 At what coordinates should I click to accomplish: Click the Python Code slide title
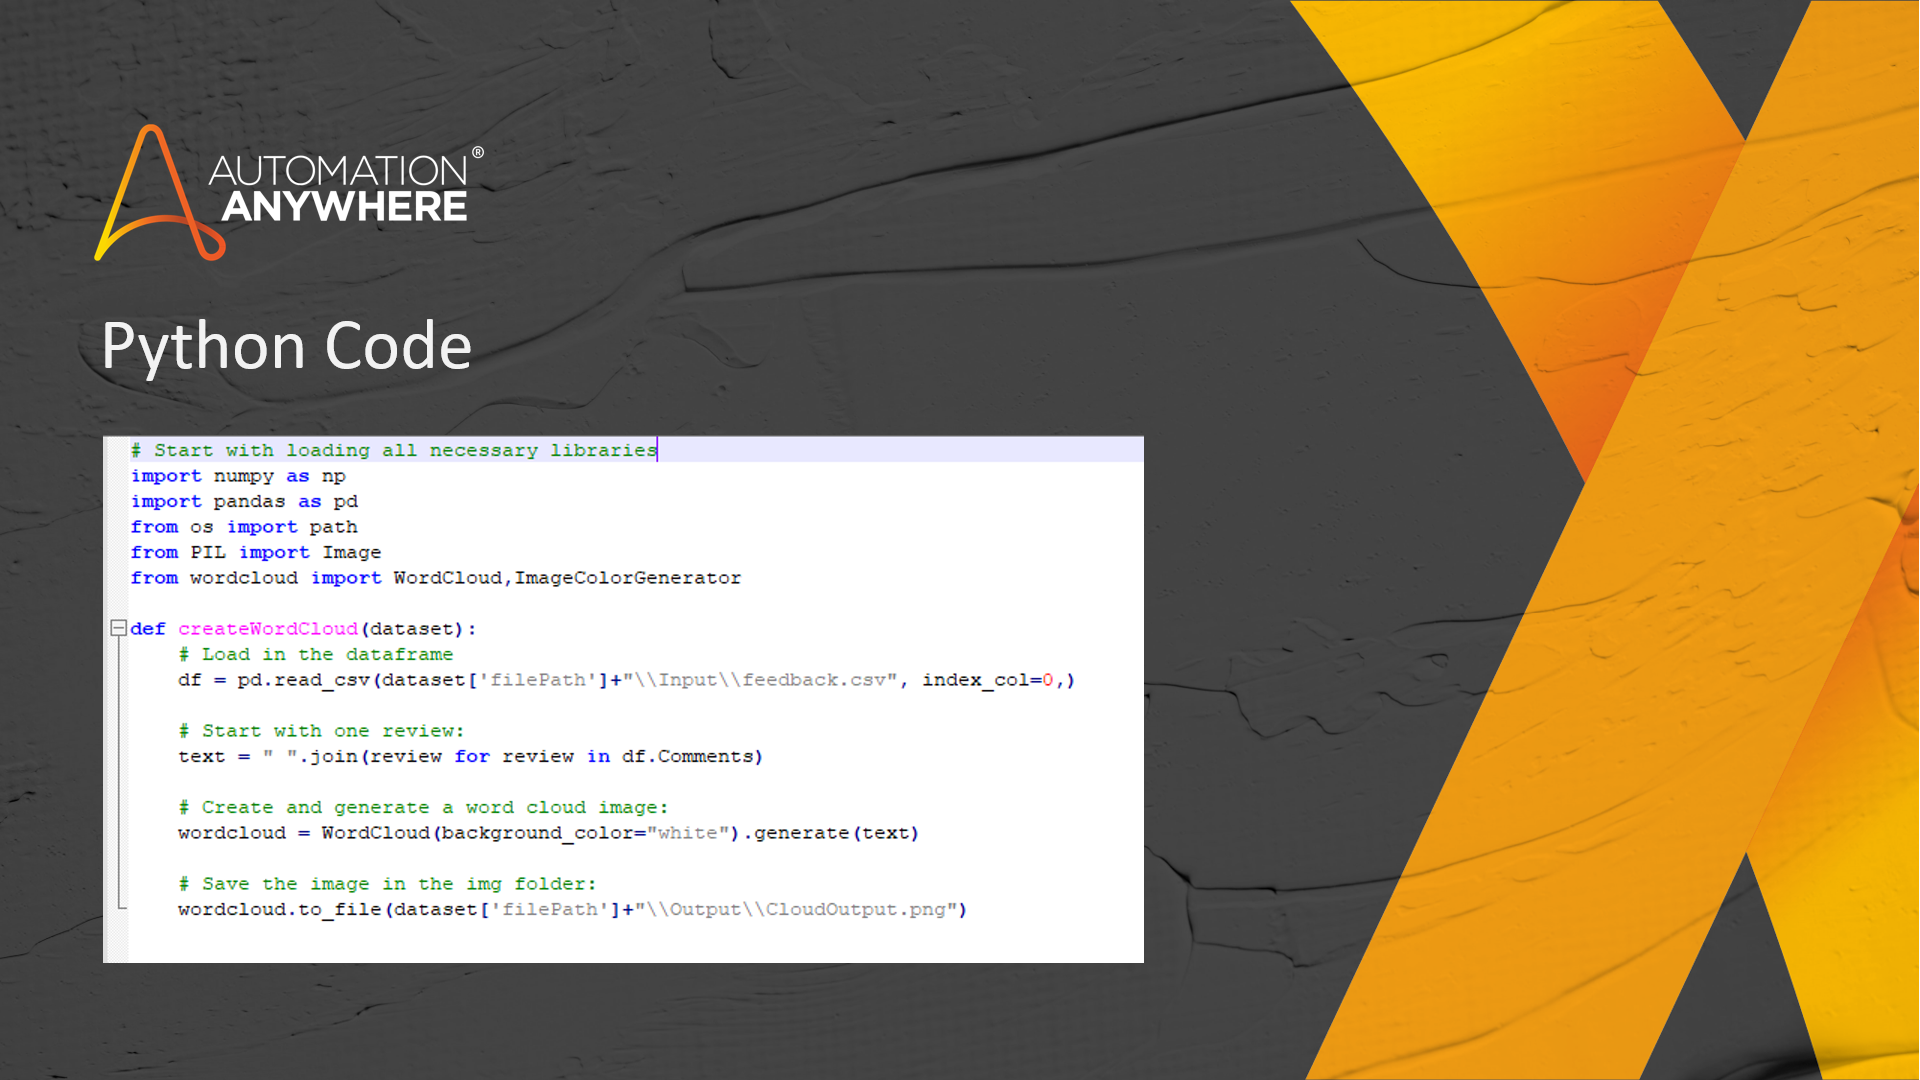pos(286,346)
